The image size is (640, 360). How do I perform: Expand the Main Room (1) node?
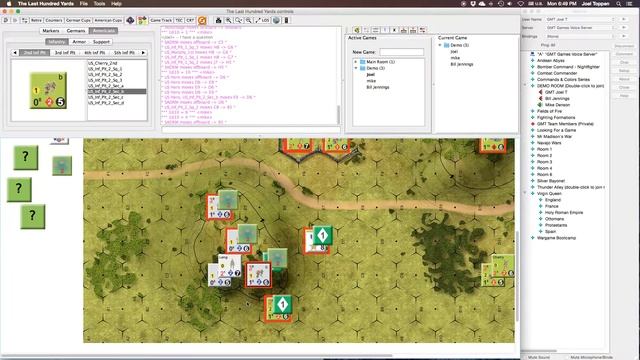tap(356, 62)
